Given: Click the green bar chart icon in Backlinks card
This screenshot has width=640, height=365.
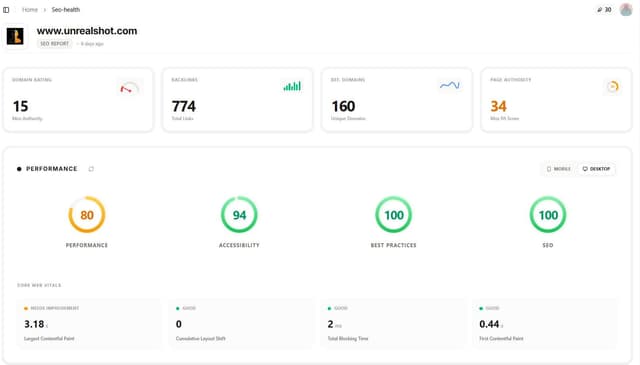Looking at the screenshot, I should tap(292, 86).
